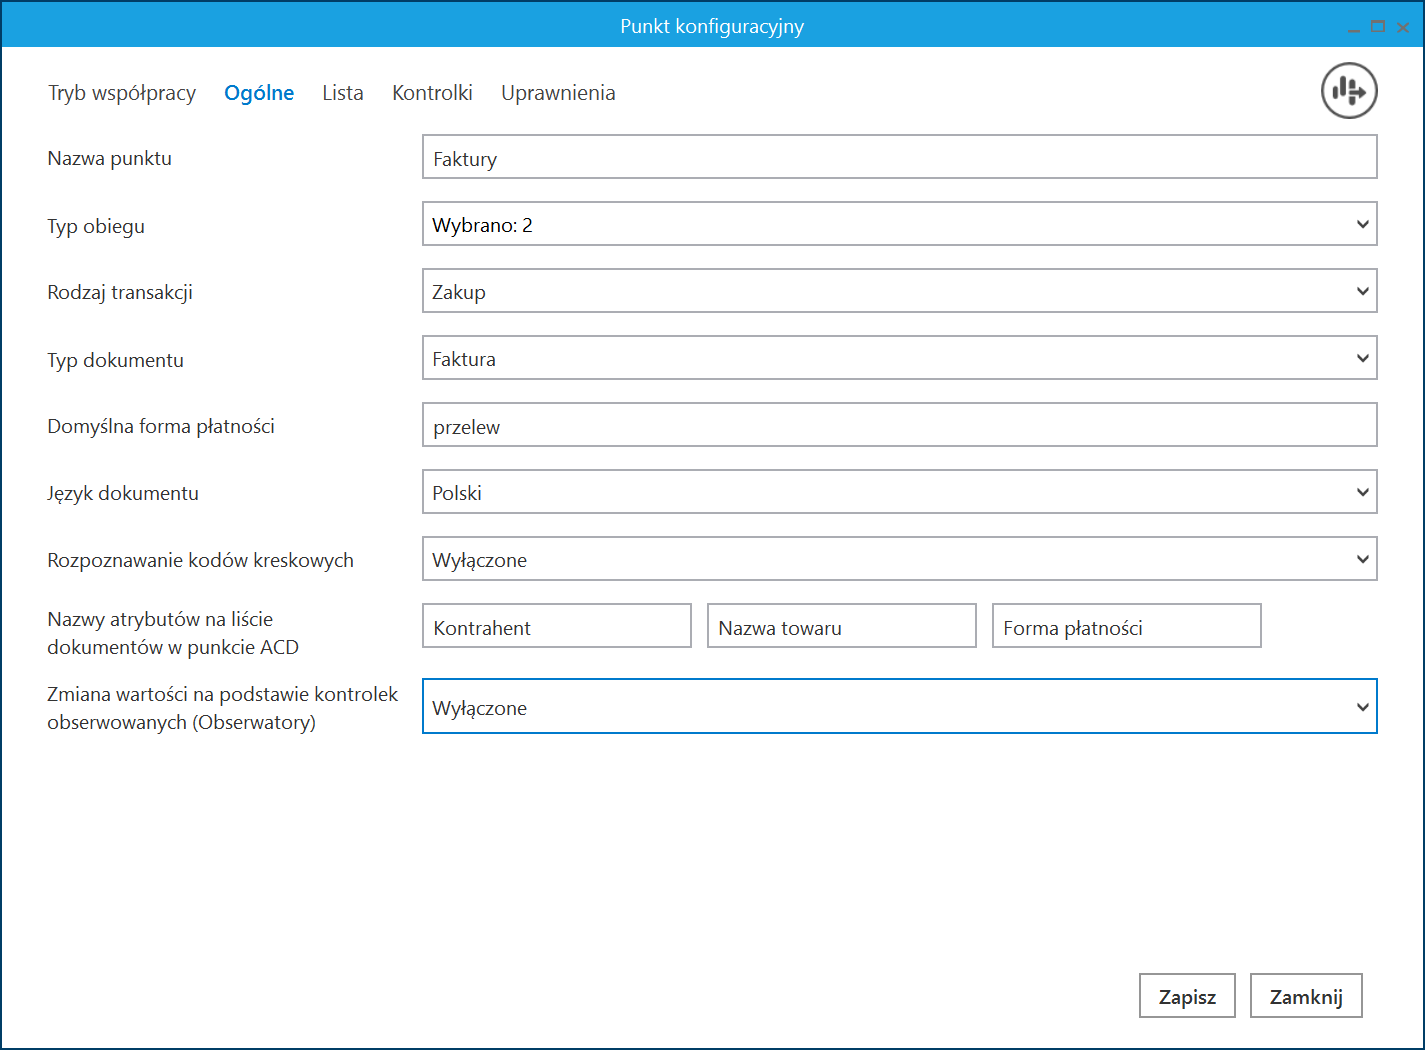Image resolution: width=1425 pixels, height=1050 pixels.
Task: Click the Nazwa towaru attribute field
Action: [841, 627]
